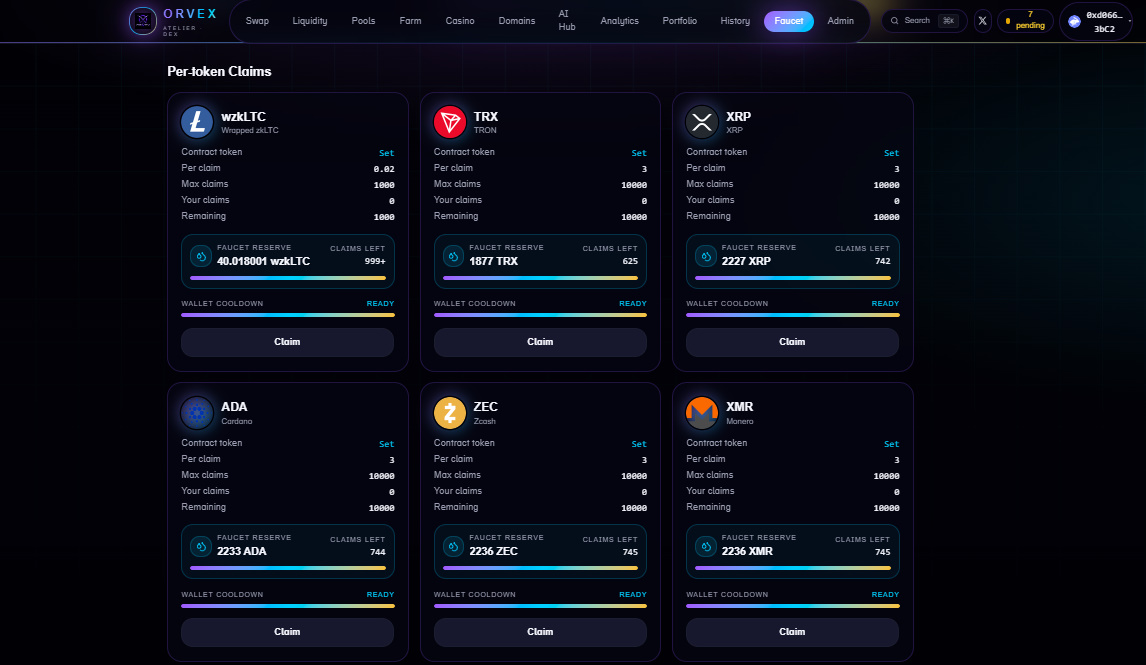Open the Liquidity tab

310,21
